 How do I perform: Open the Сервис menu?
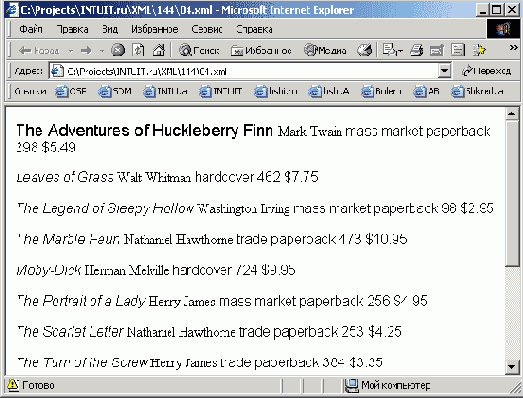tap(207, 29)
